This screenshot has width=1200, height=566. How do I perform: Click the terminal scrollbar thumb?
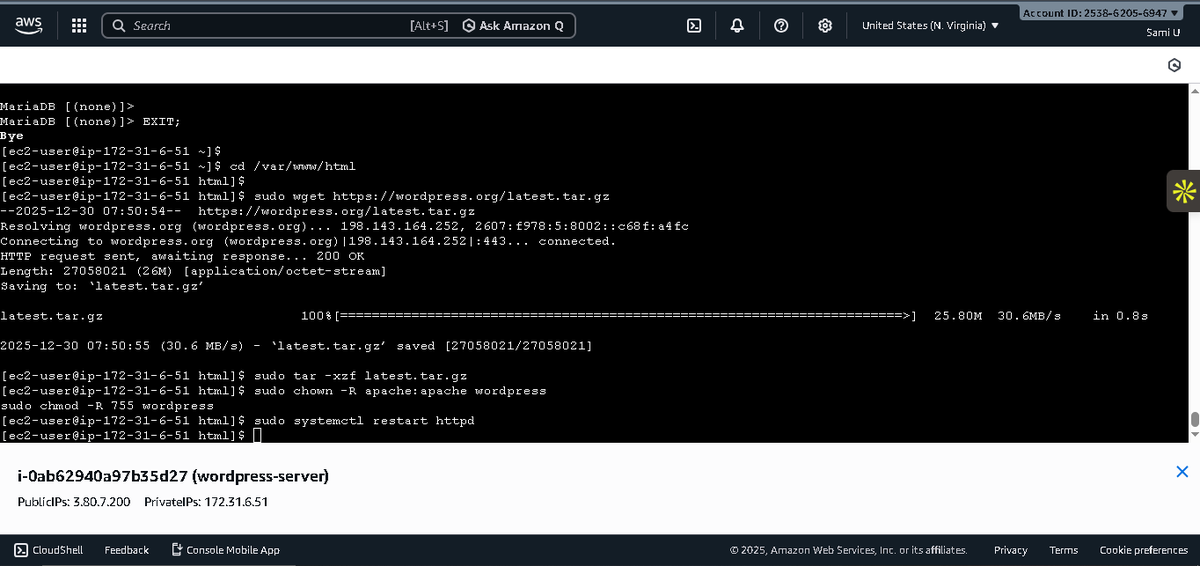pos(1193,419)
